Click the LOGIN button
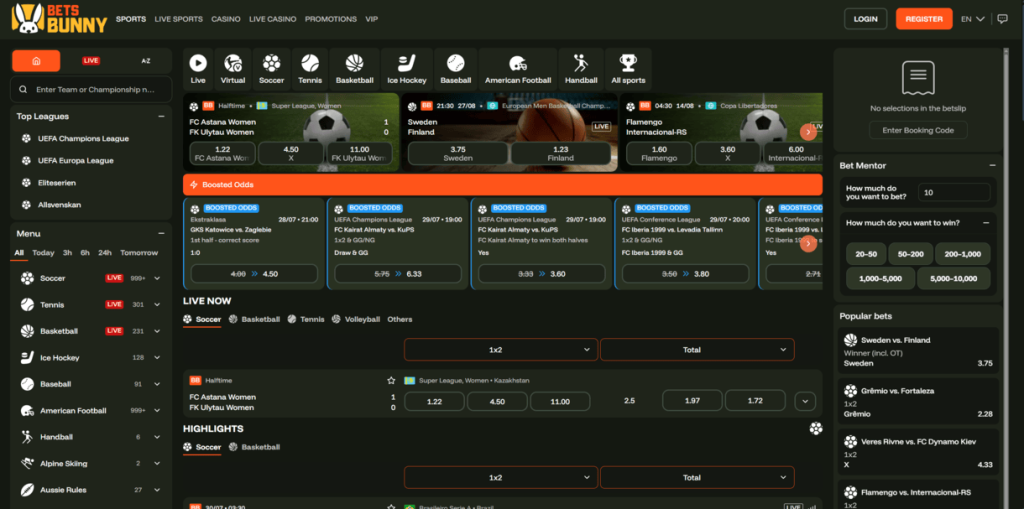The image size is (1024, 509). 865,19
